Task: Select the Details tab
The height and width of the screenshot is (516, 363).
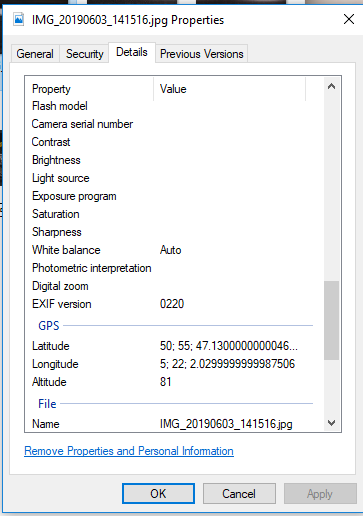Action: tap(132, 52)
